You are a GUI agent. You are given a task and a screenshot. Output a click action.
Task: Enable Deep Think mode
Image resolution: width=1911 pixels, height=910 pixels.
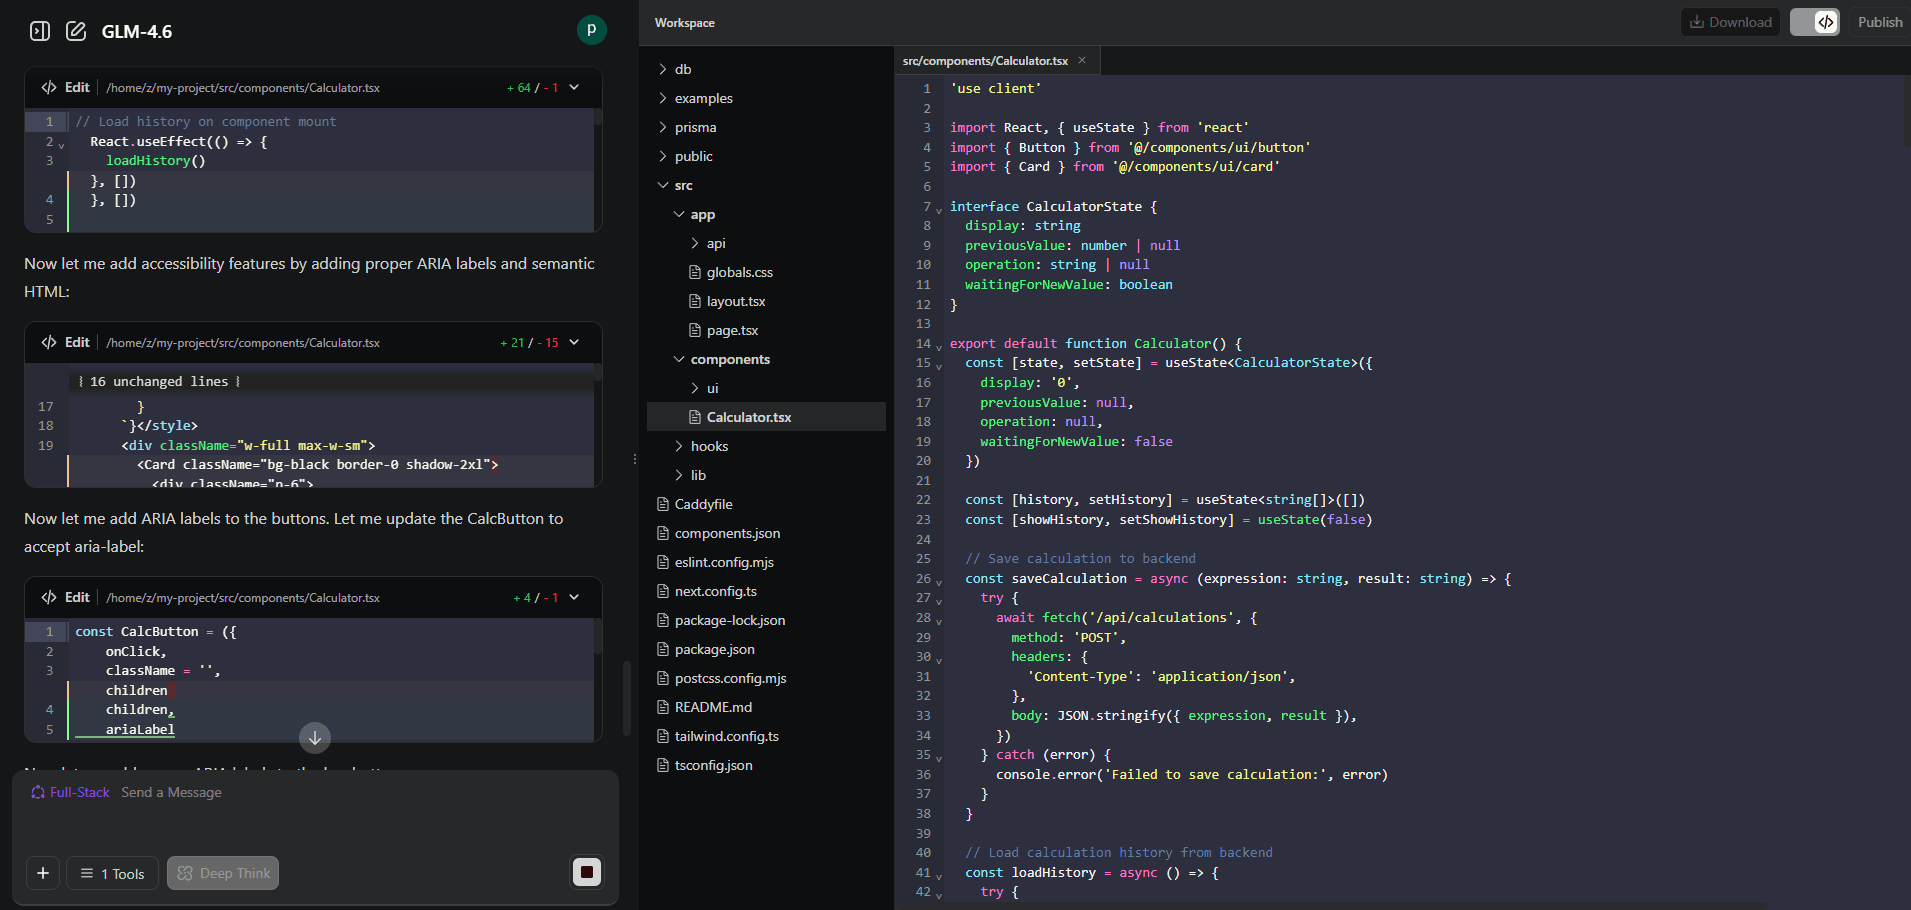point(223,873)
